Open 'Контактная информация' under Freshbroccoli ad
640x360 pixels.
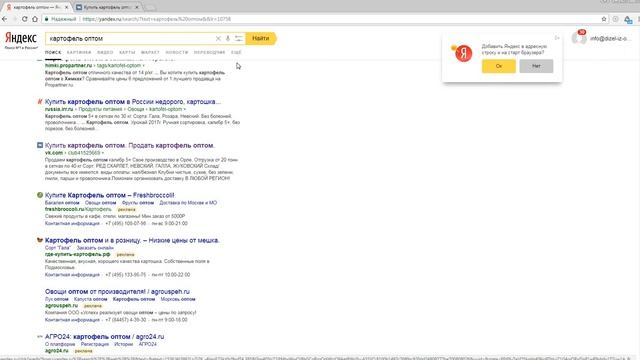[72, 223]
